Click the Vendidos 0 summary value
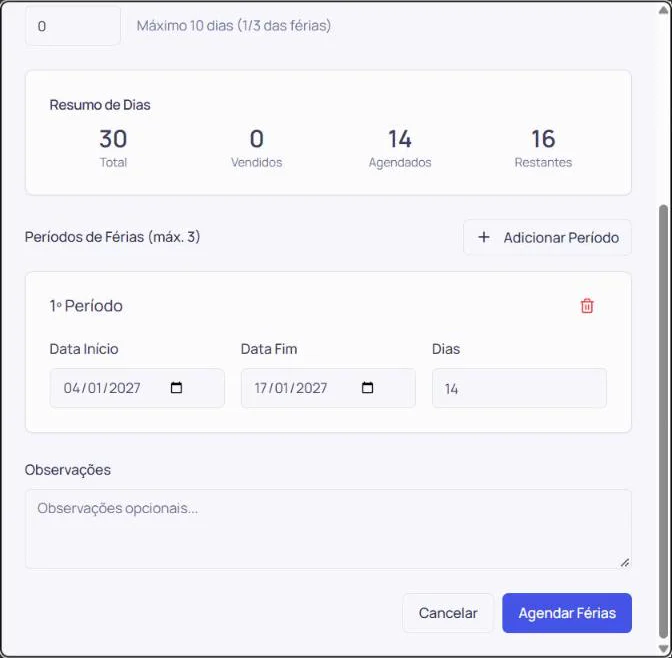This screenshot has height=658, width=672. (x=257, y=139)
